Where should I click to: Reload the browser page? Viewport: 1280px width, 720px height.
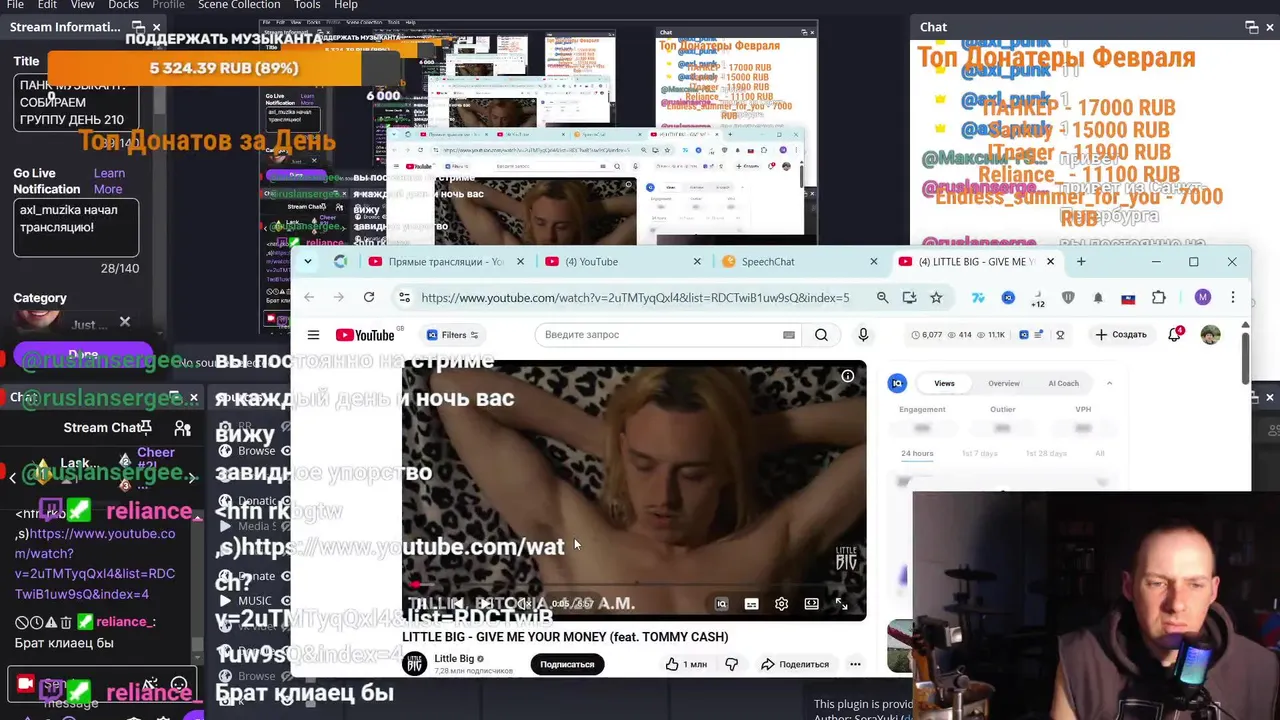coord(369,297)
